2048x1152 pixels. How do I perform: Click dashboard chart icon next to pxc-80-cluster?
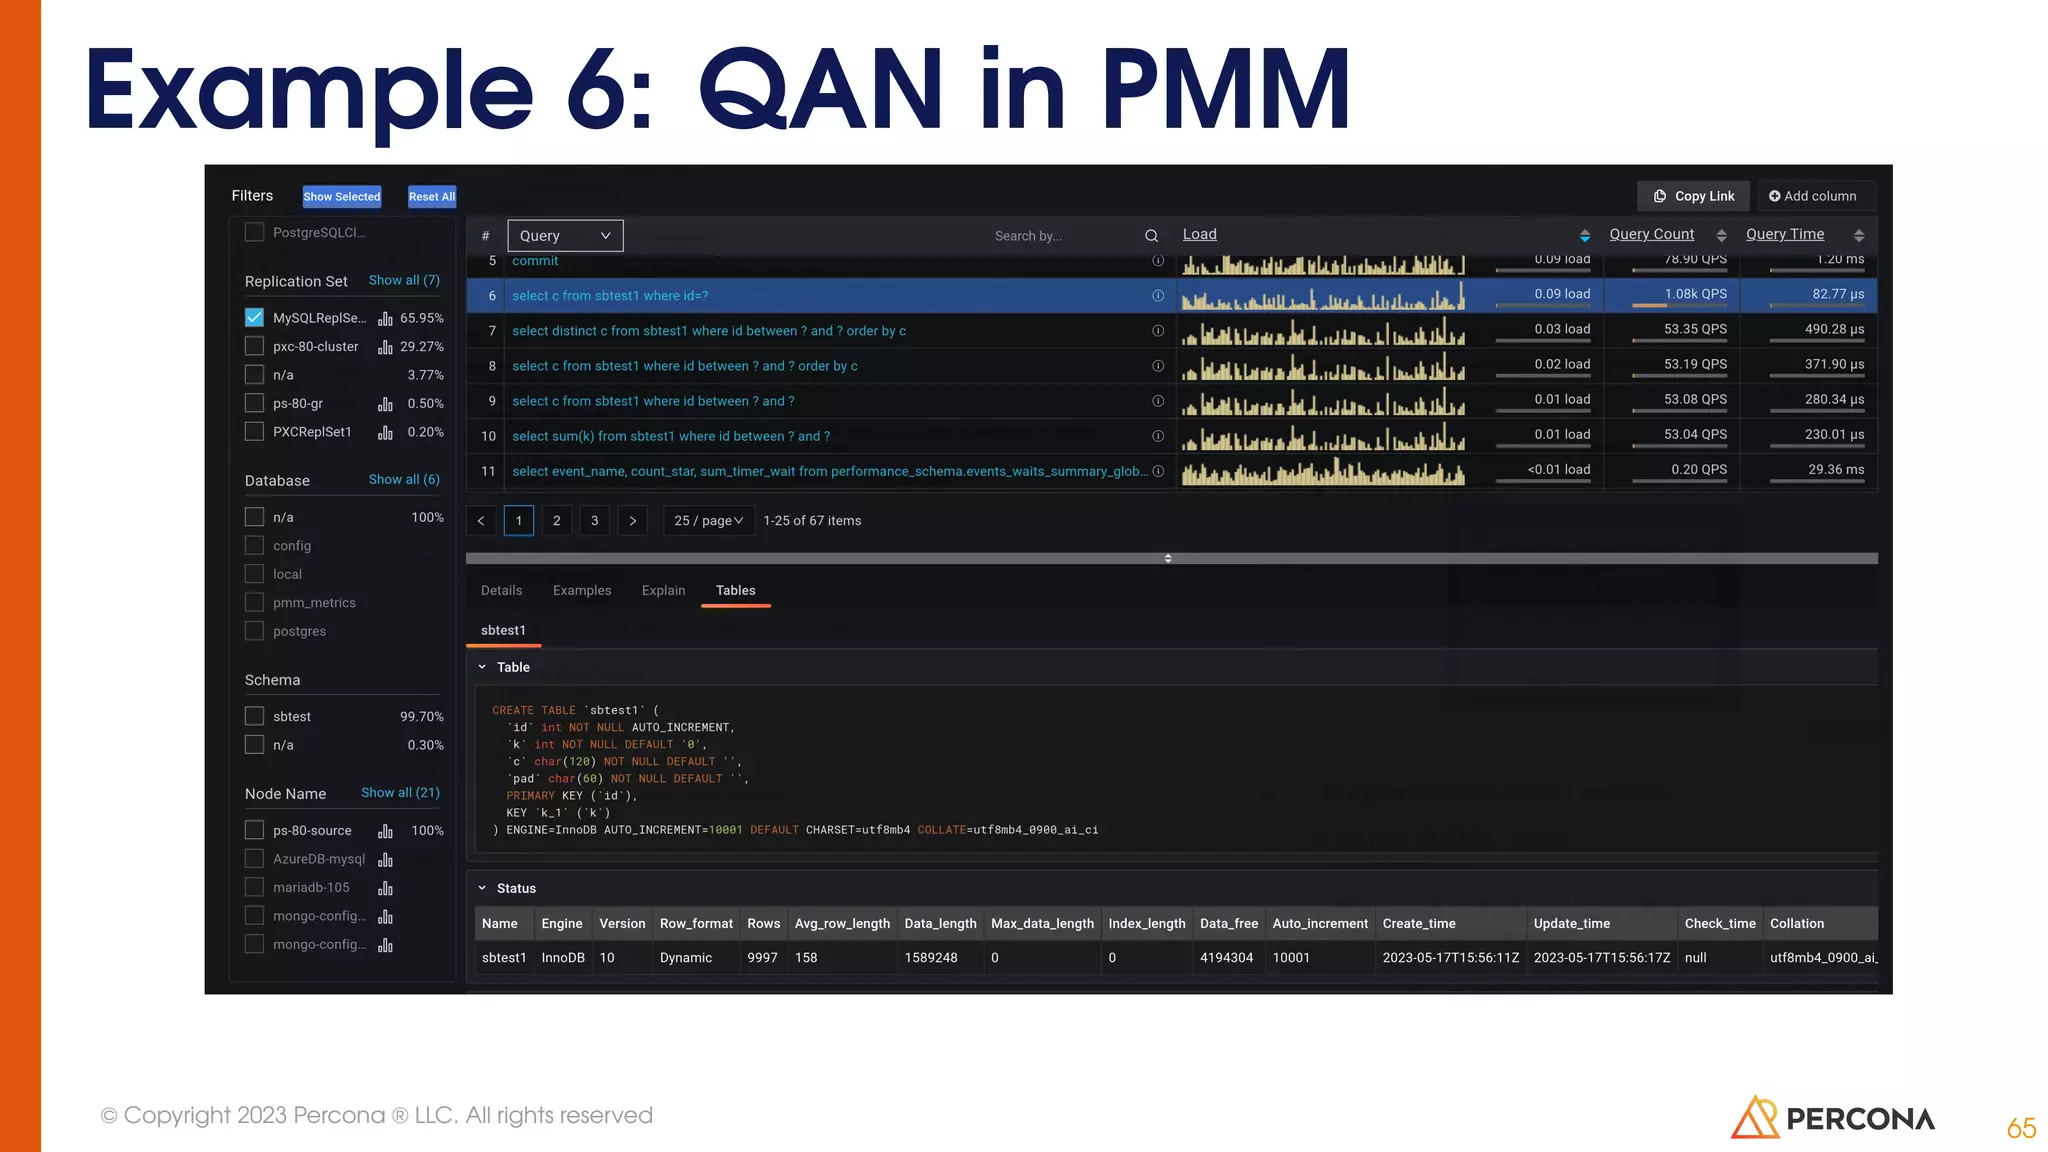385,347
